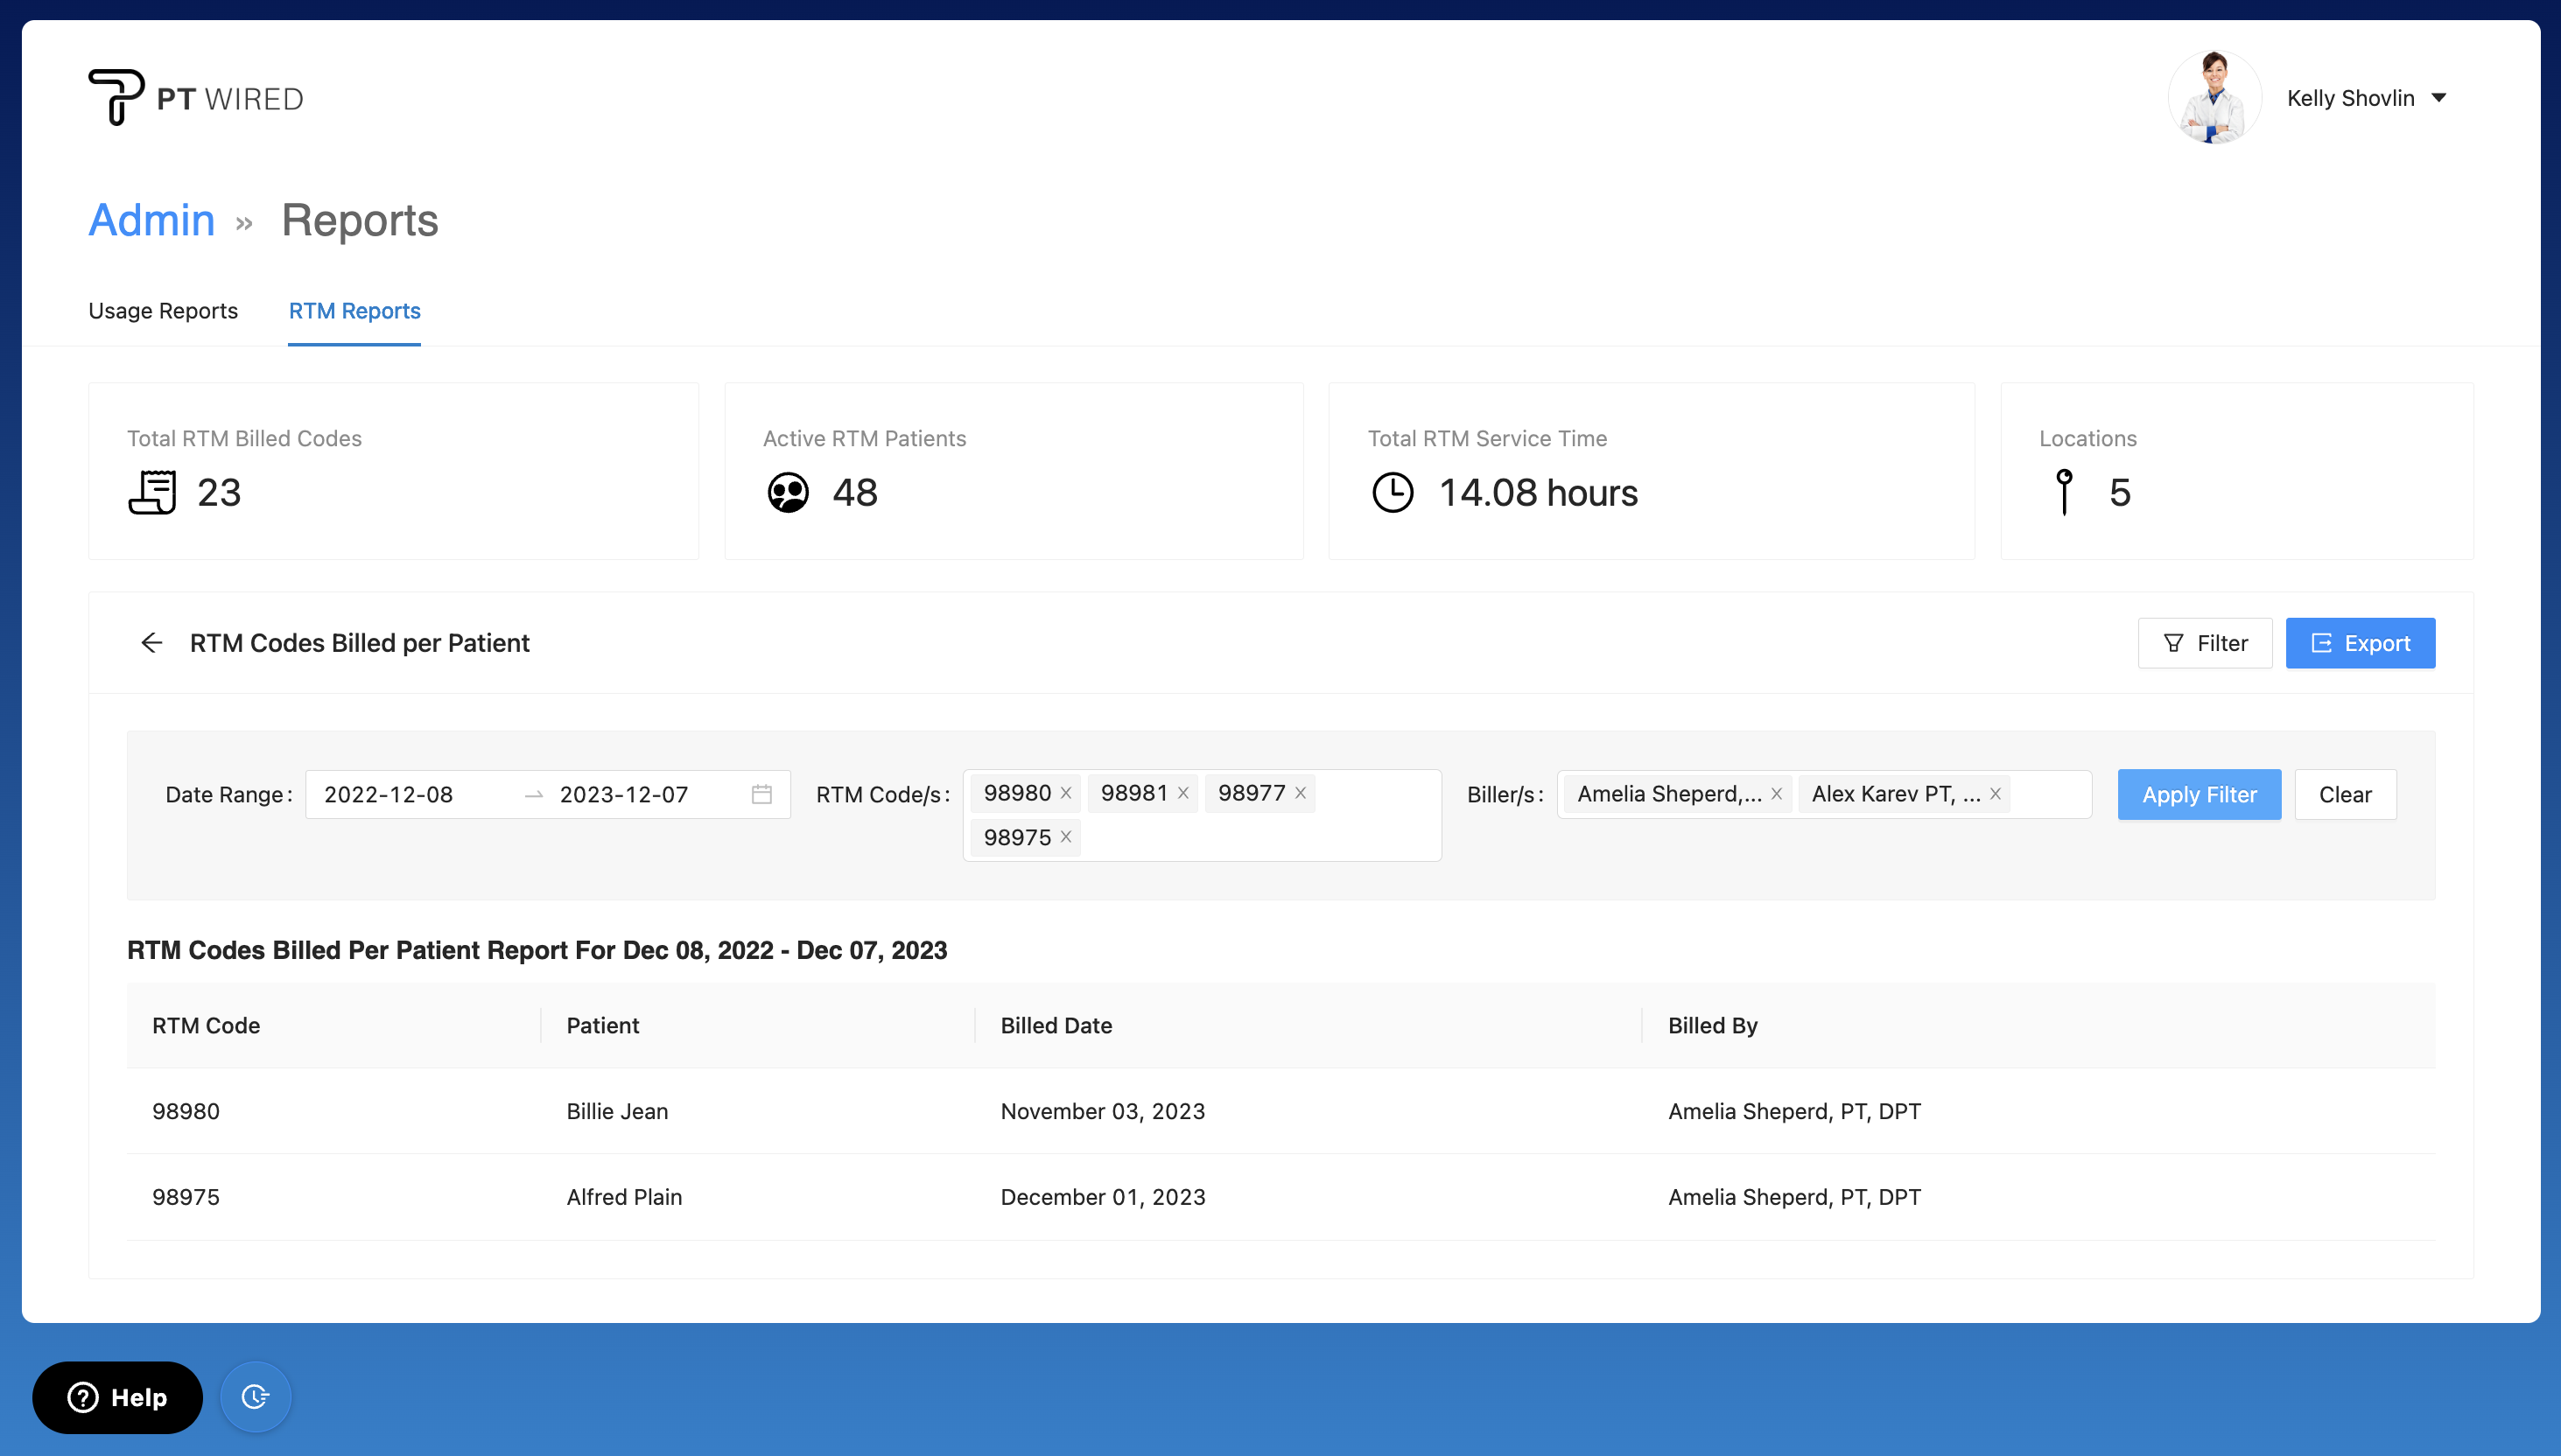Switch to the Usage Reports tab

pyautogui.click(x=163, y=311)
